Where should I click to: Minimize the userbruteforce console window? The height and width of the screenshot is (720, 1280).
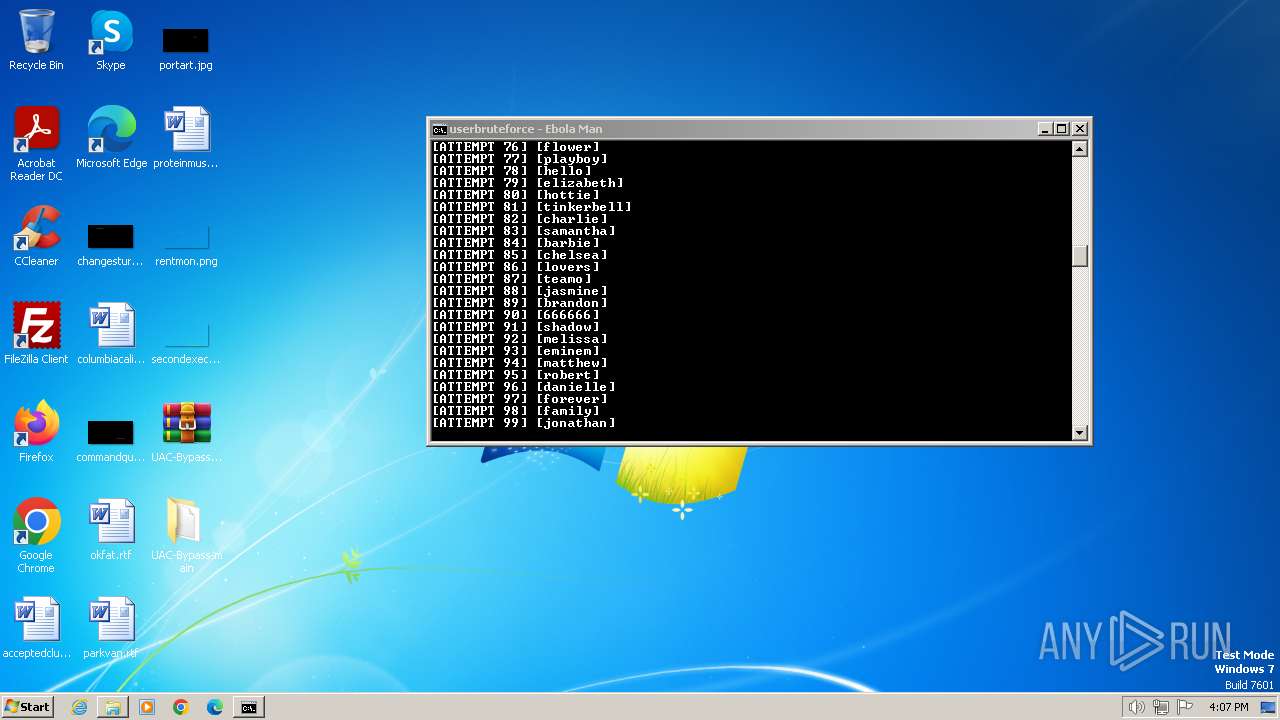(1045, 129)
